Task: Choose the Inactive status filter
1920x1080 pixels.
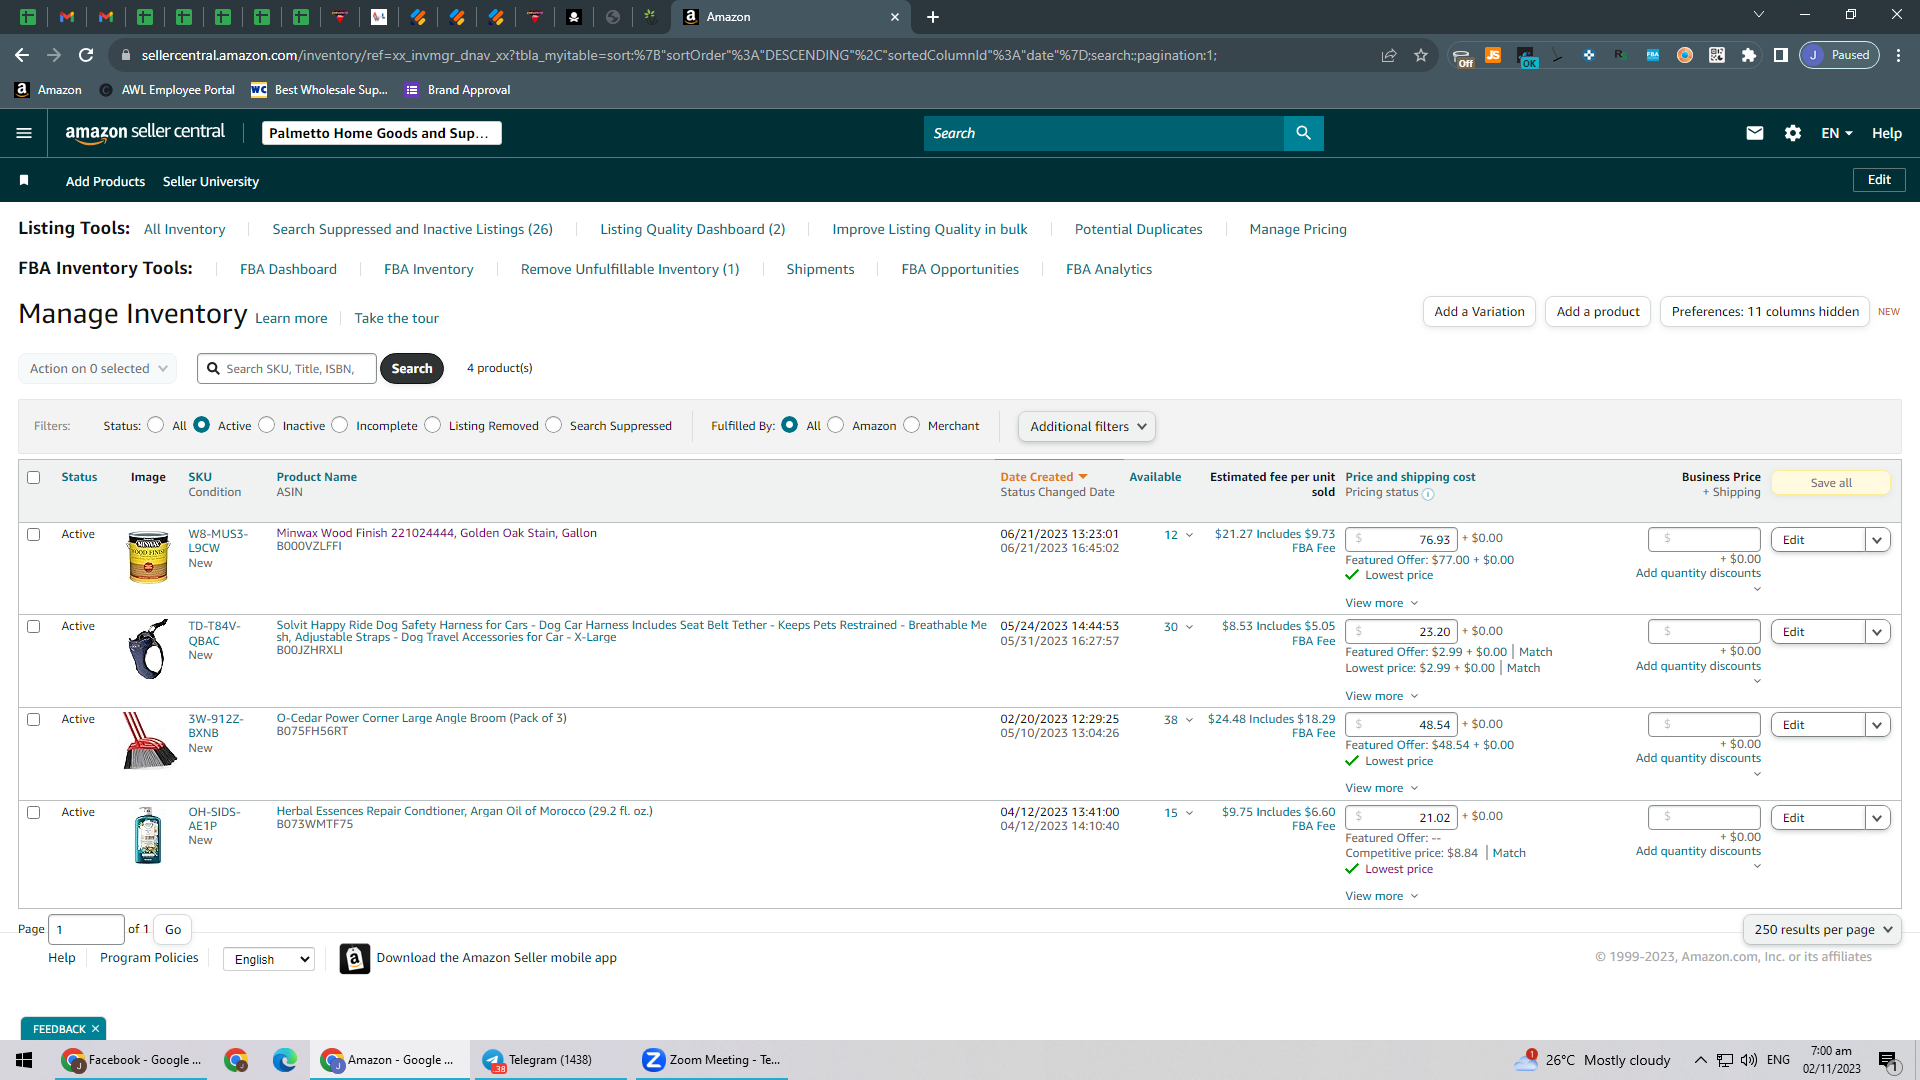Action: click(266, 425)
